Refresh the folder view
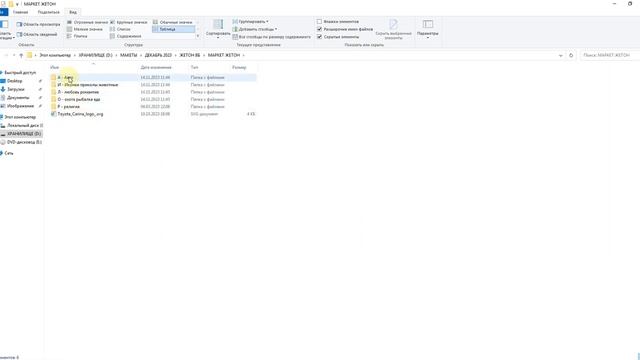 pos(571,56)
